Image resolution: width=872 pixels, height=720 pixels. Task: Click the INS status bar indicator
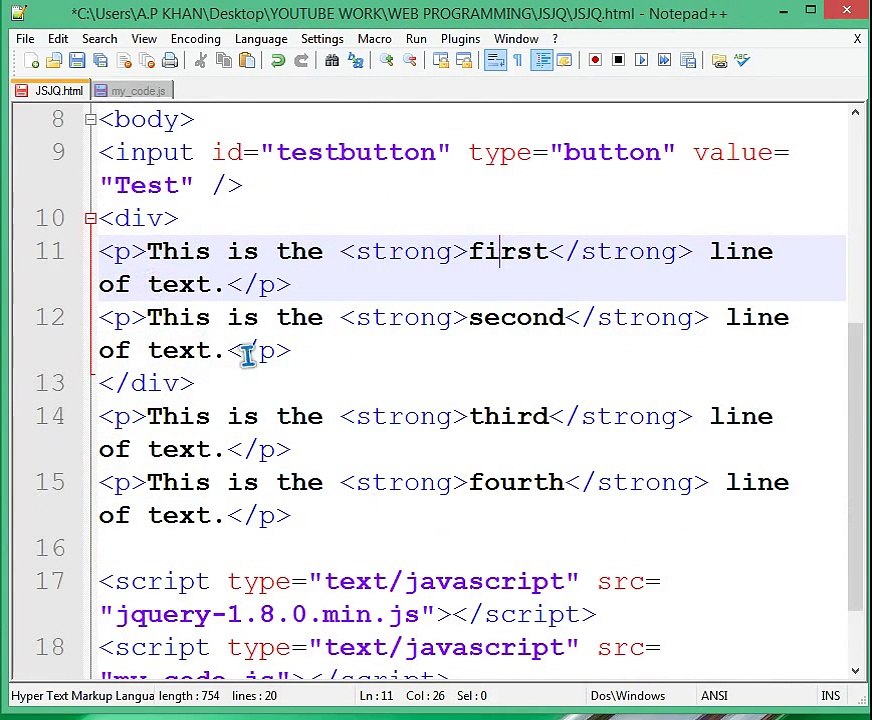[830, 696]
